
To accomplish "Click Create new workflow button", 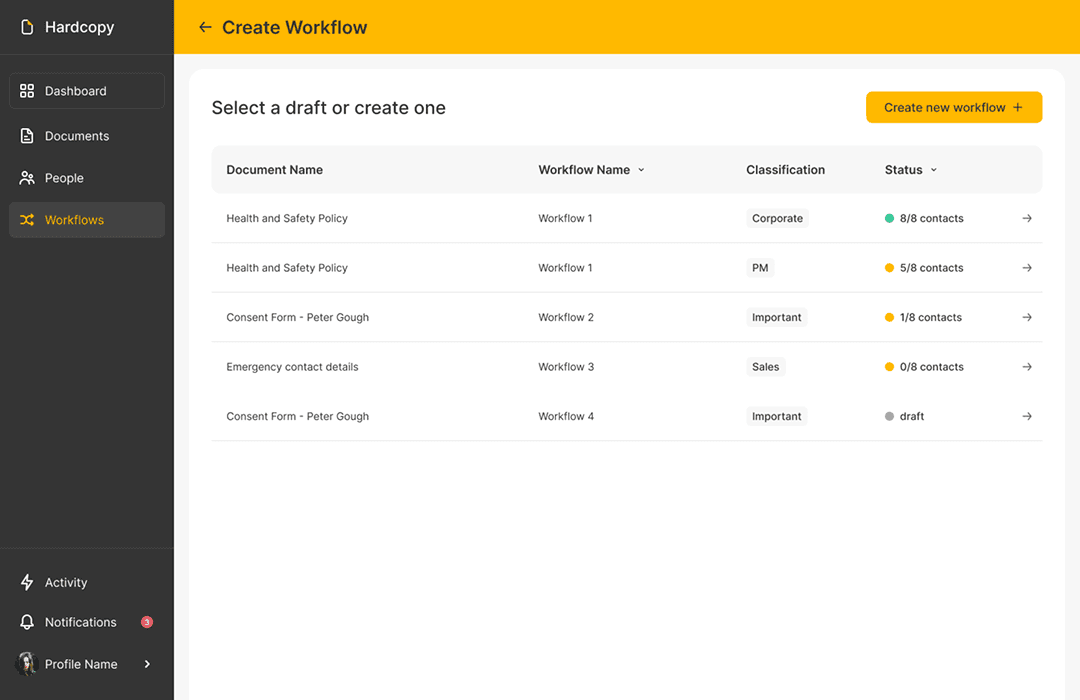I will click(953, 108).
